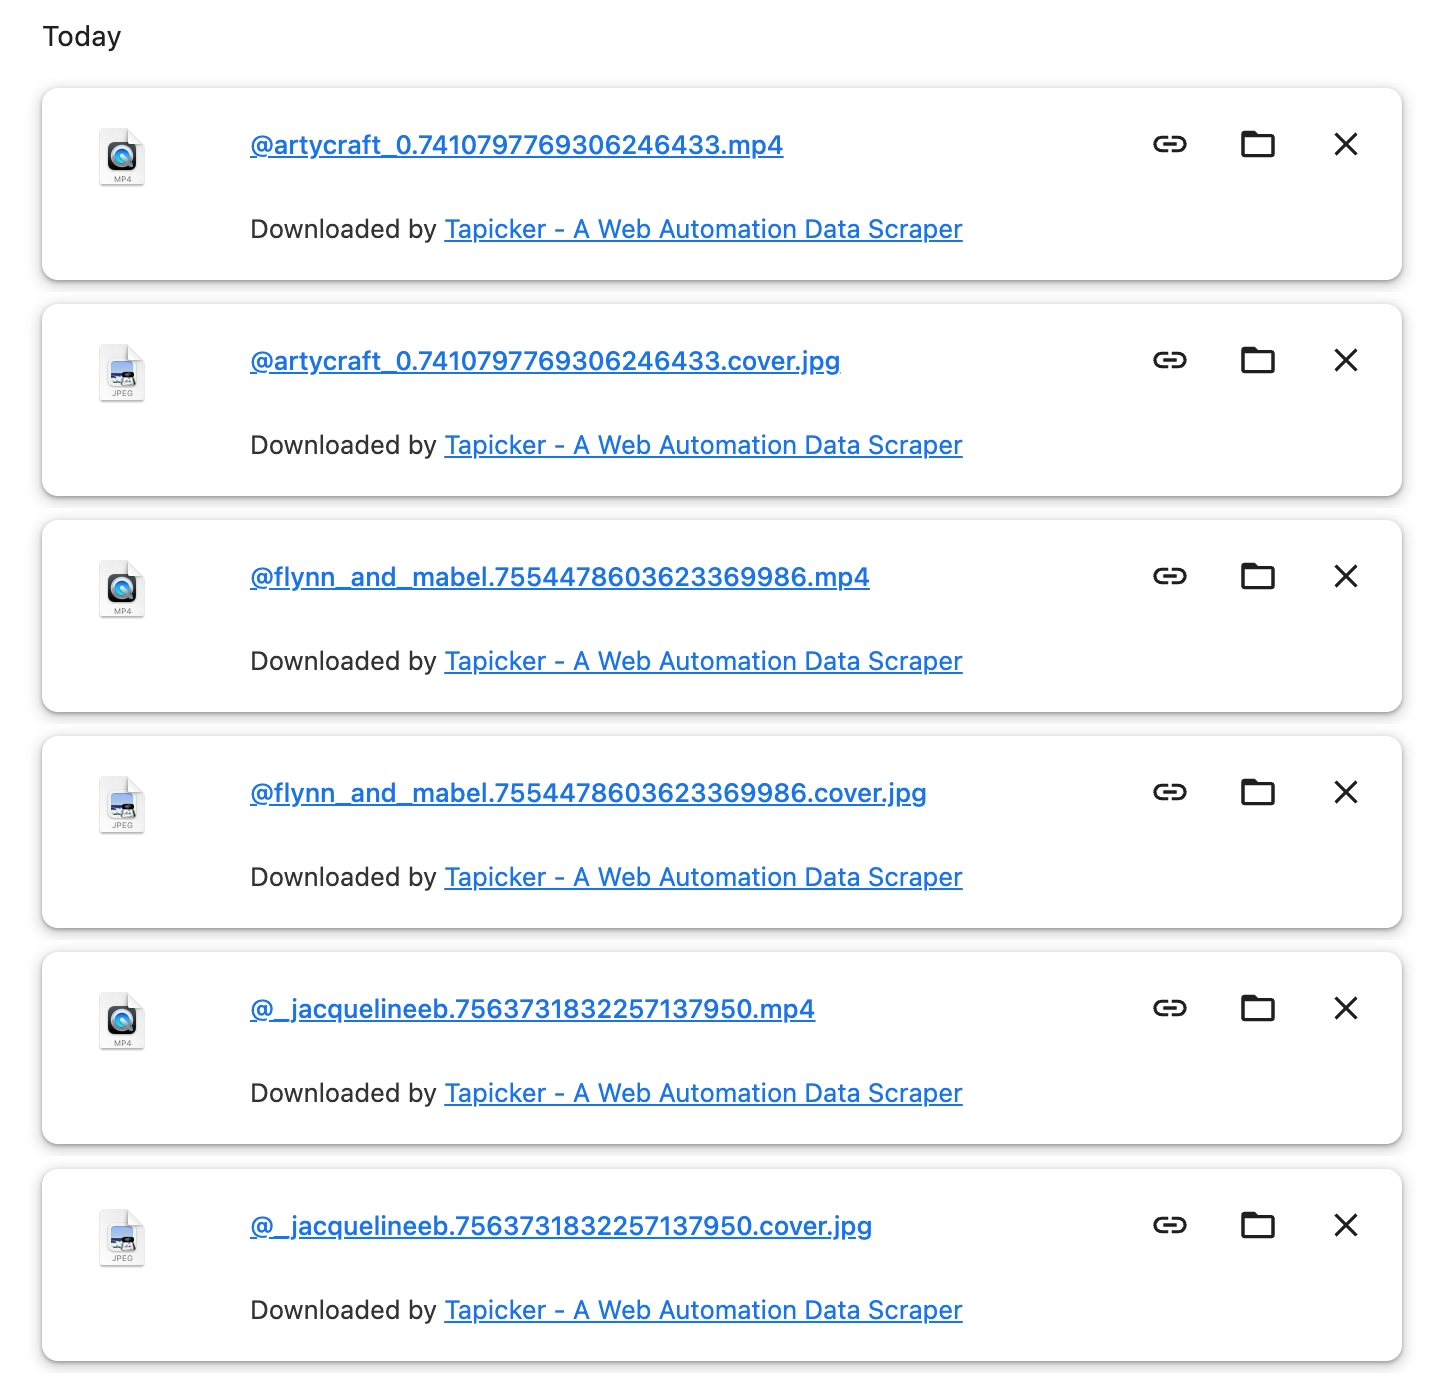Copy link for @flynn_and_mabel mp4 download
This screenshot has width=1440, height=1400.
[1169, 576]
